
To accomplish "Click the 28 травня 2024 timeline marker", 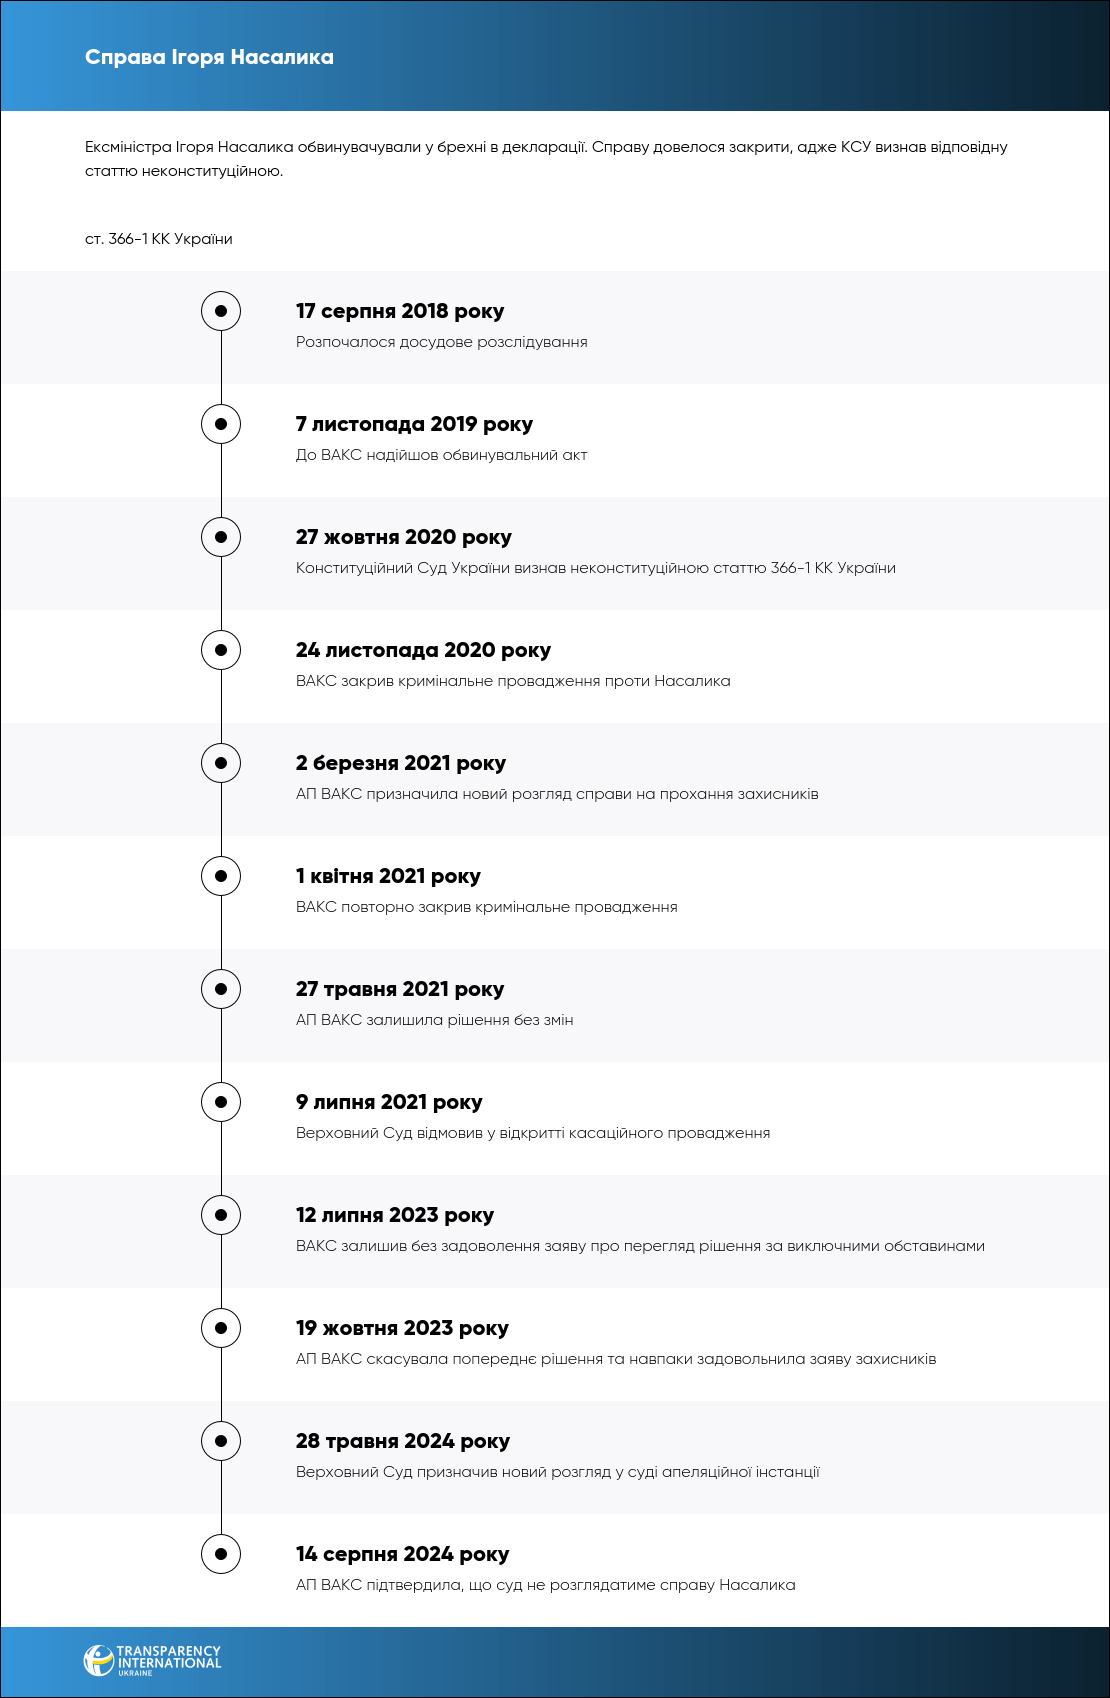I will [x=221, y=1441].
